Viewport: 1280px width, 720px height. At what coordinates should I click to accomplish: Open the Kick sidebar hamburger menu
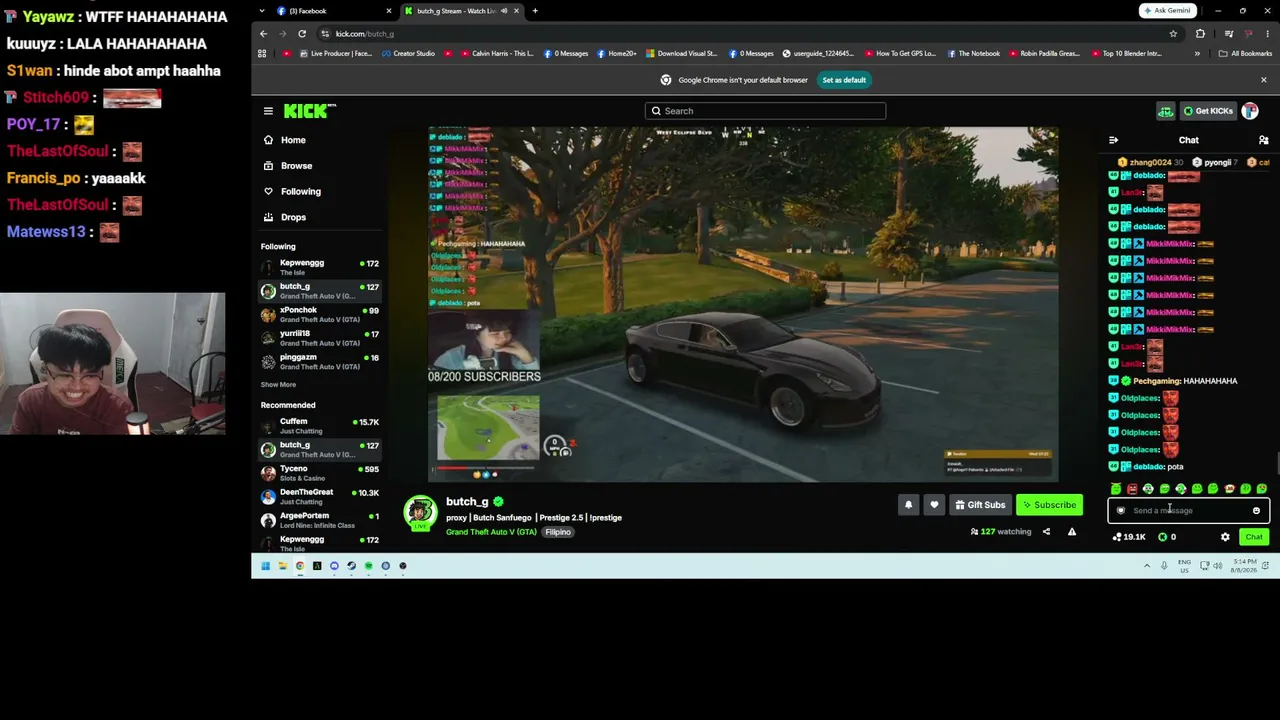click(268, 111)
